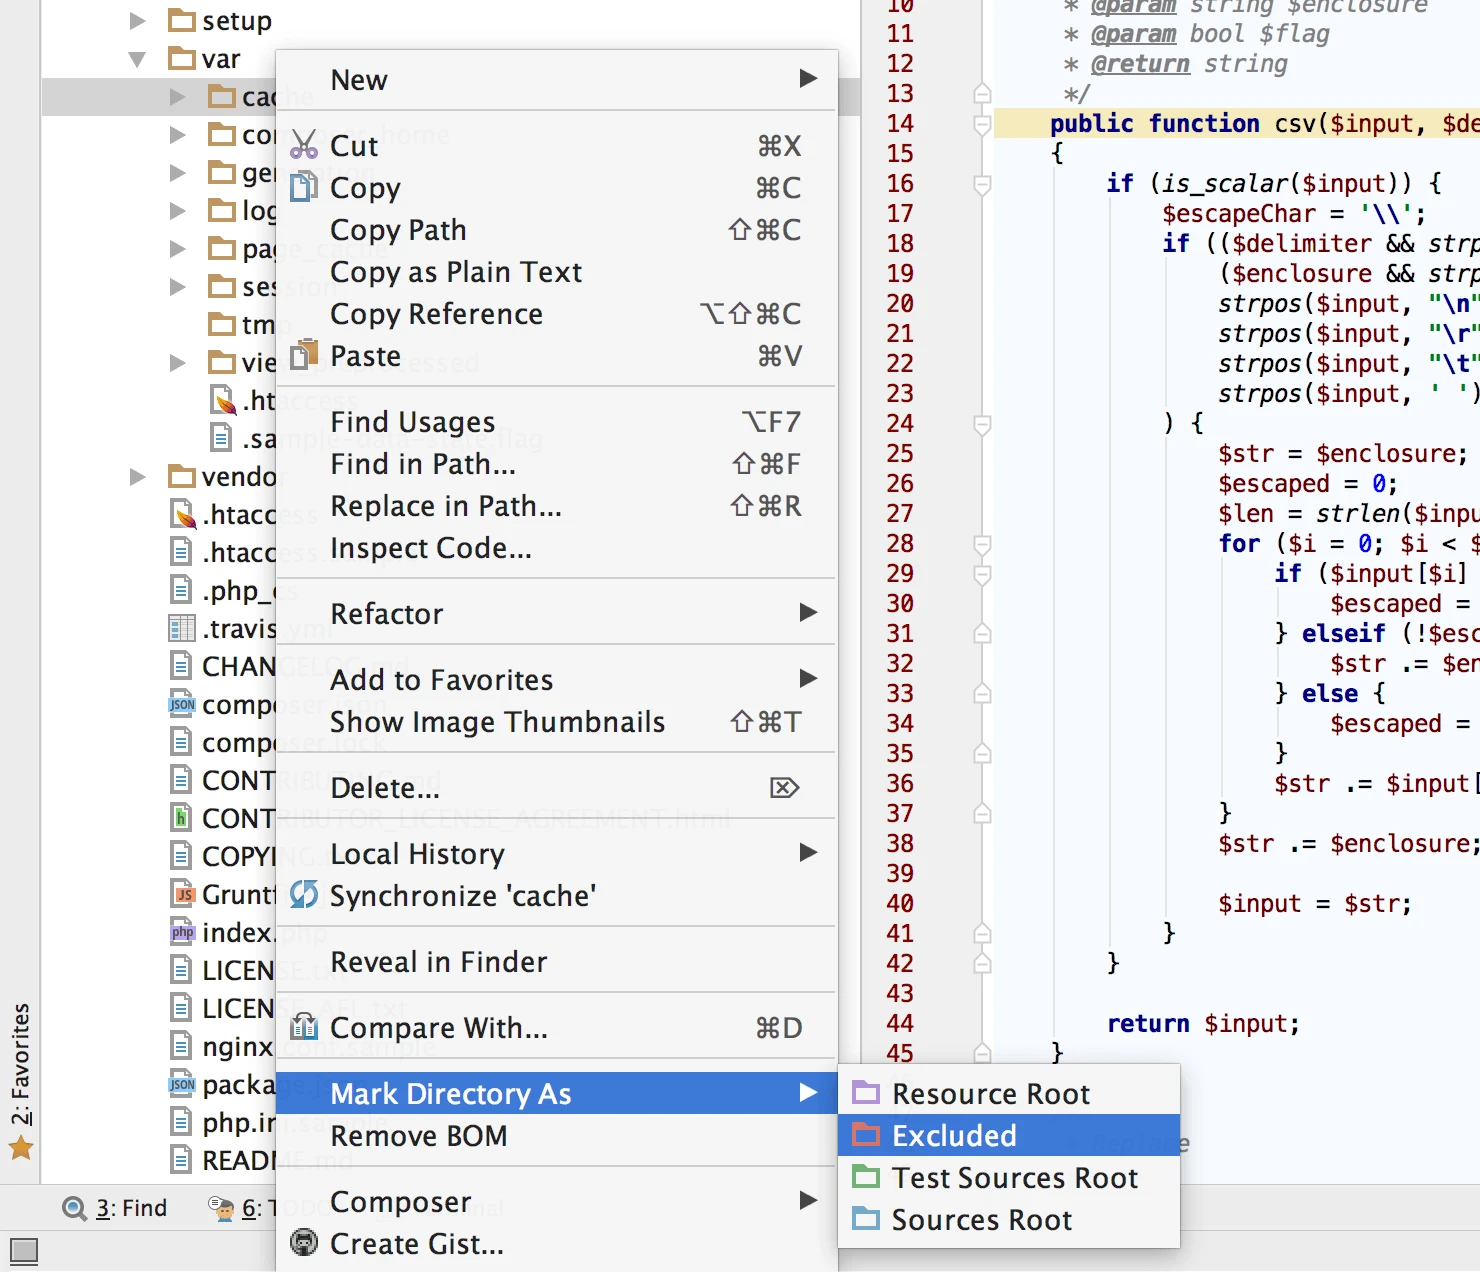Toggle the '2: Favorites' tool window
The width and height of the screenshot is (1480, 1272).
click(x=22, y=1063)
